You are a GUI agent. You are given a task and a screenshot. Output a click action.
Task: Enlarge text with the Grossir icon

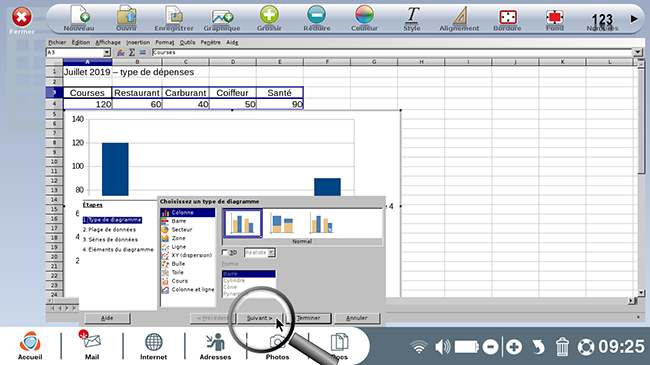pyautogui.click(x=269, y=15)
